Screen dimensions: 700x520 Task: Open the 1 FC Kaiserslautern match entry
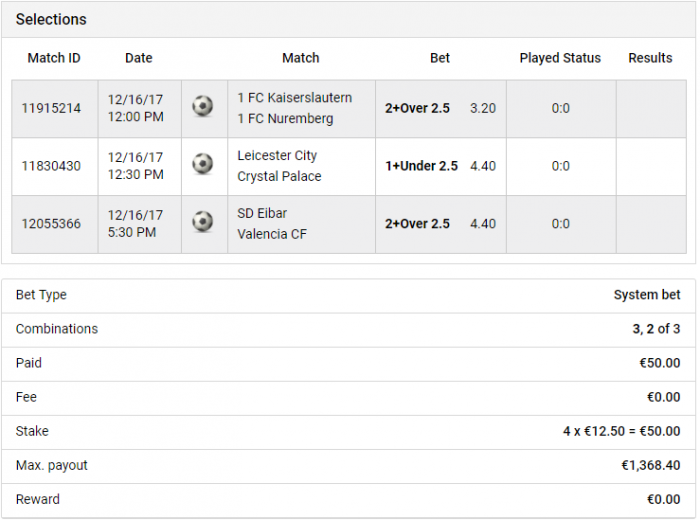coord(295,108)
